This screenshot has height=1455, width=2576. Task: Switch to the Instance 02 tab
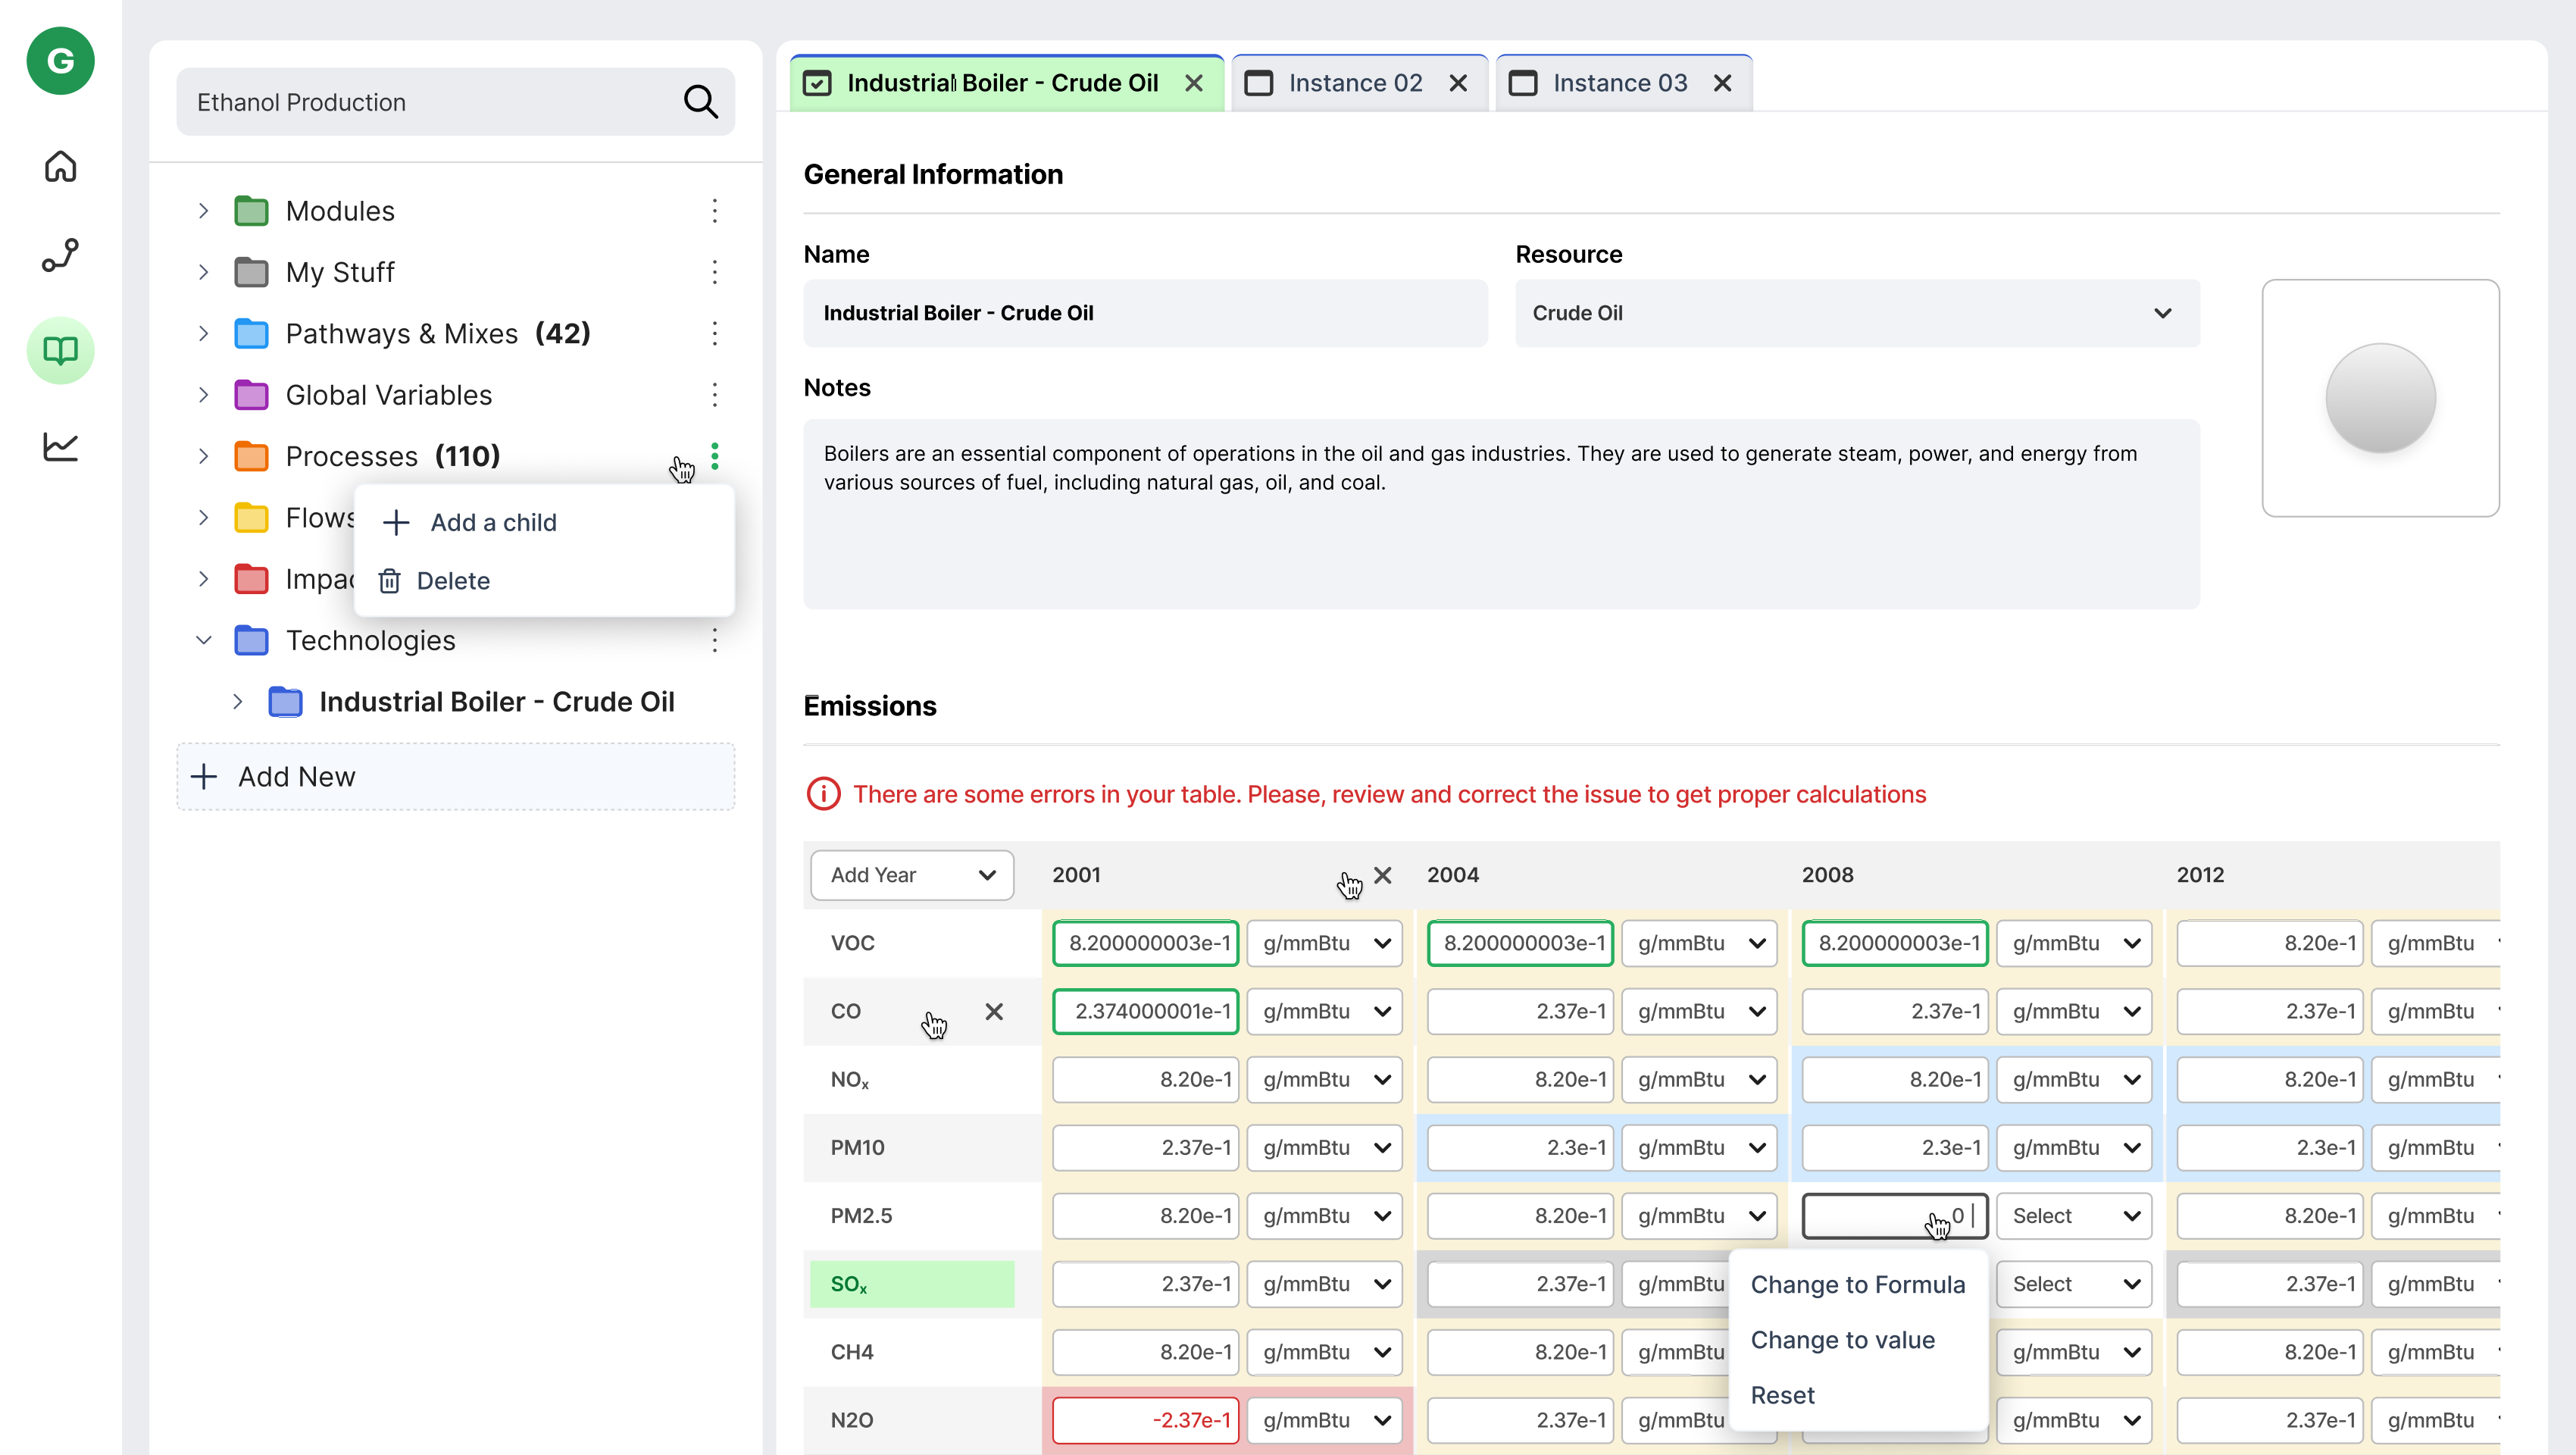[1359, 83]
